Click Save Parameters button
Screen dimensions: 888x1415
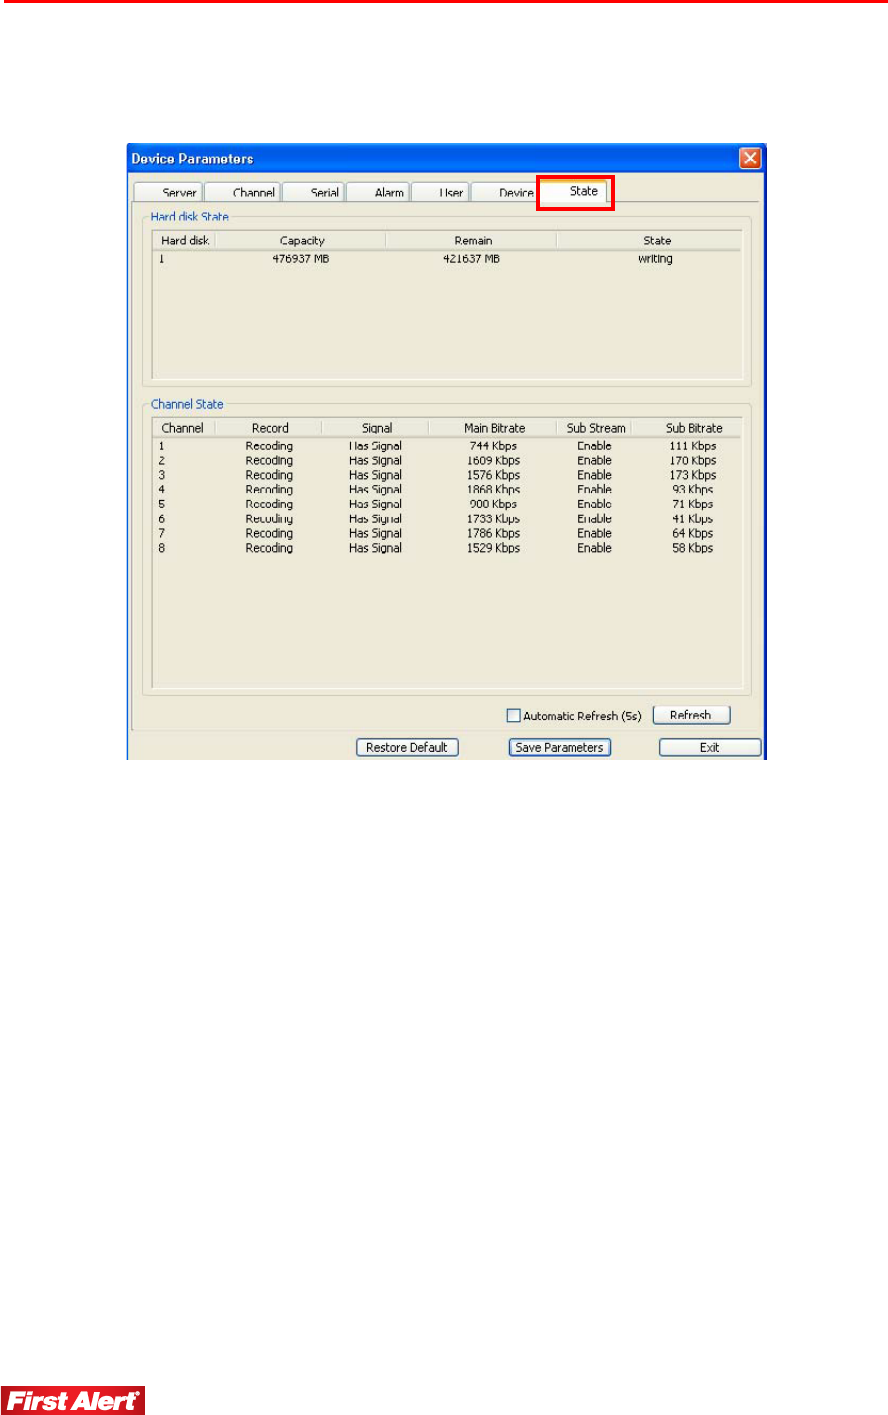tap(560, 747)
